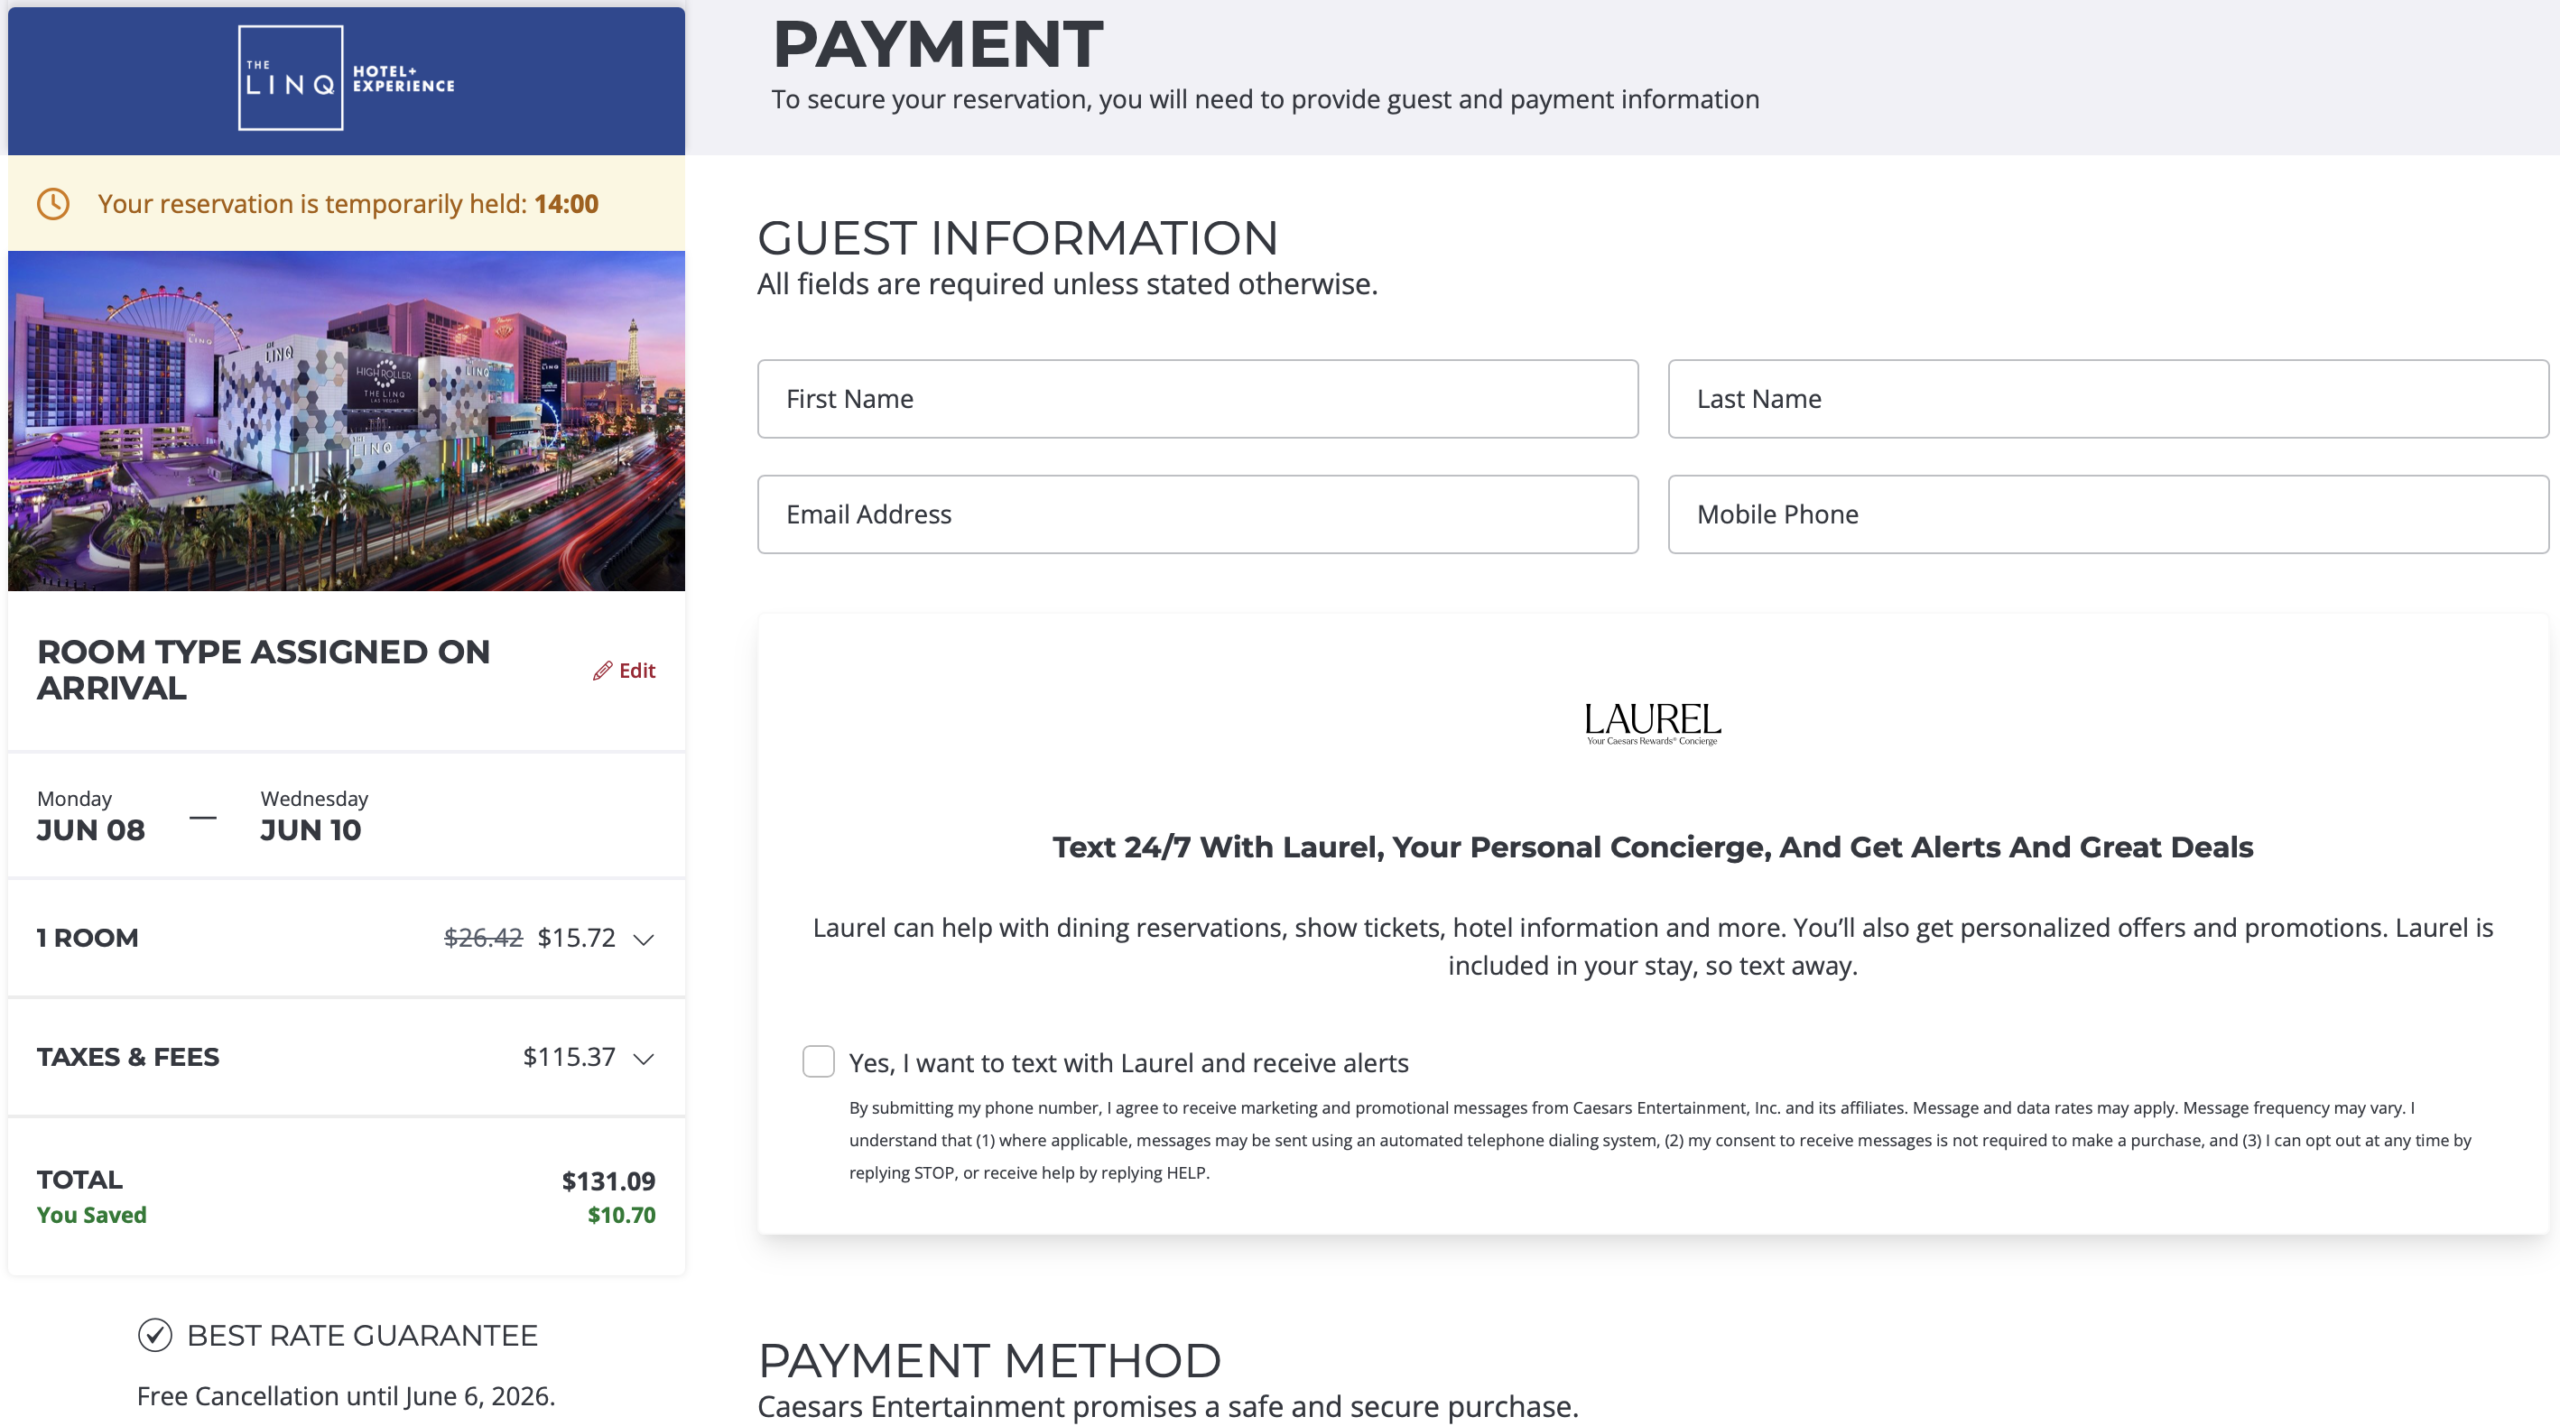Image resolution: width=2560 pixels, height=1426 pixels.
Task: Click the Best Rate Guarantee text
Action: click(x=362, y=1335)
